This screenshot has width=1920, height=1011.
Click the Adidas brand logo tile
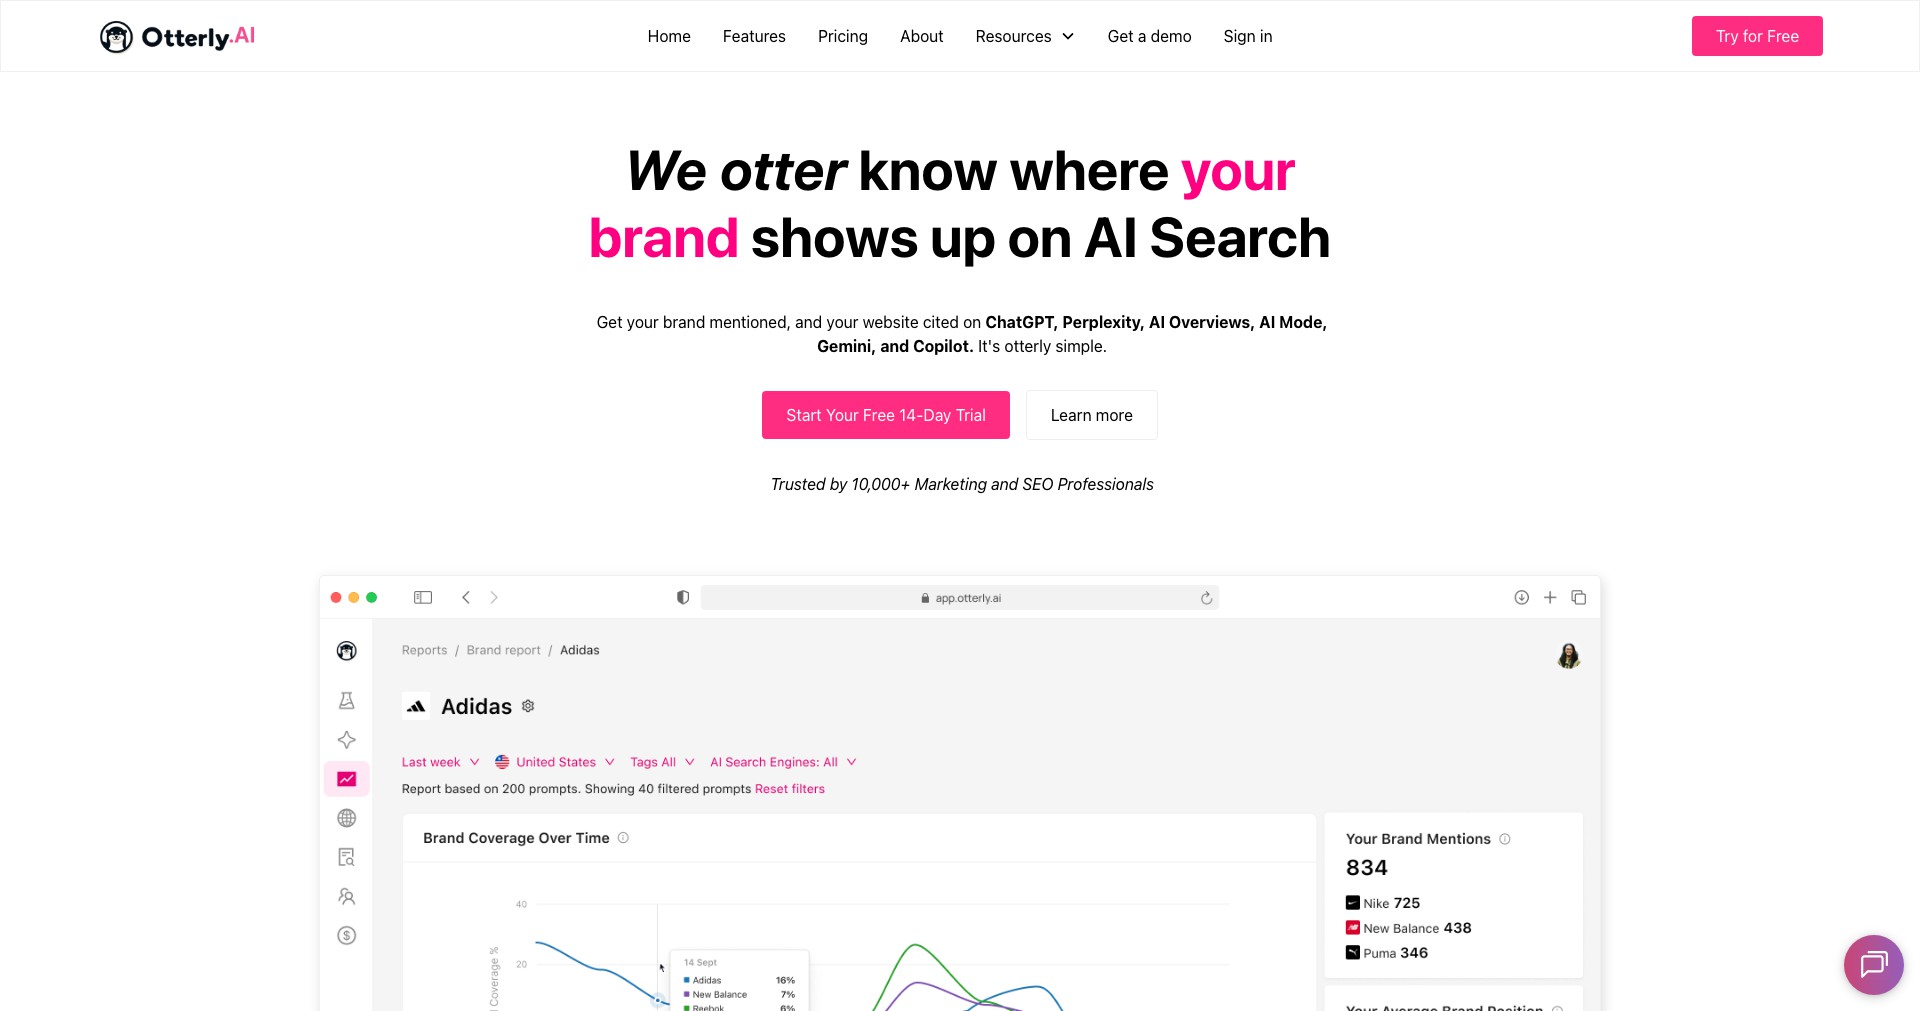416,706
